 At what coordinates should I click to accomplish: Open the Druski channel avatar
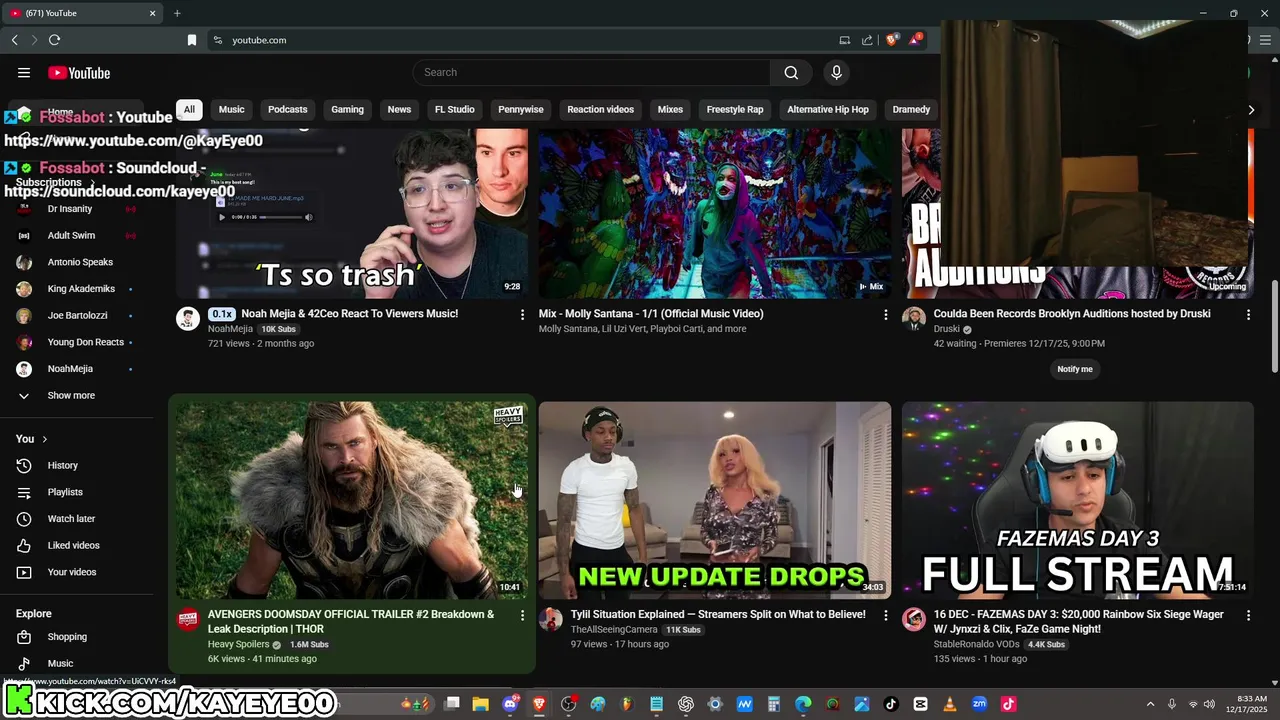pos(914,319)
